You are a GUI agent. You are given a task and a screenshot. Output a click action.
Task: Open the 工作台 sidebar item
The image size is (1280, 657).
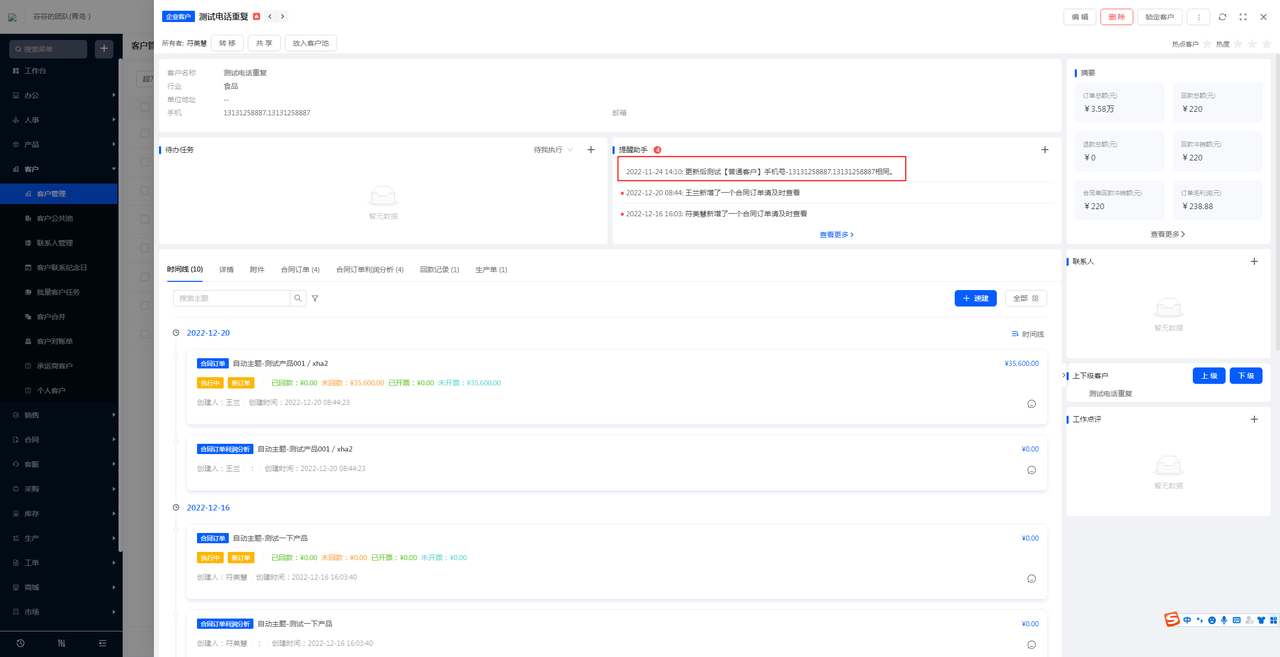60,71
